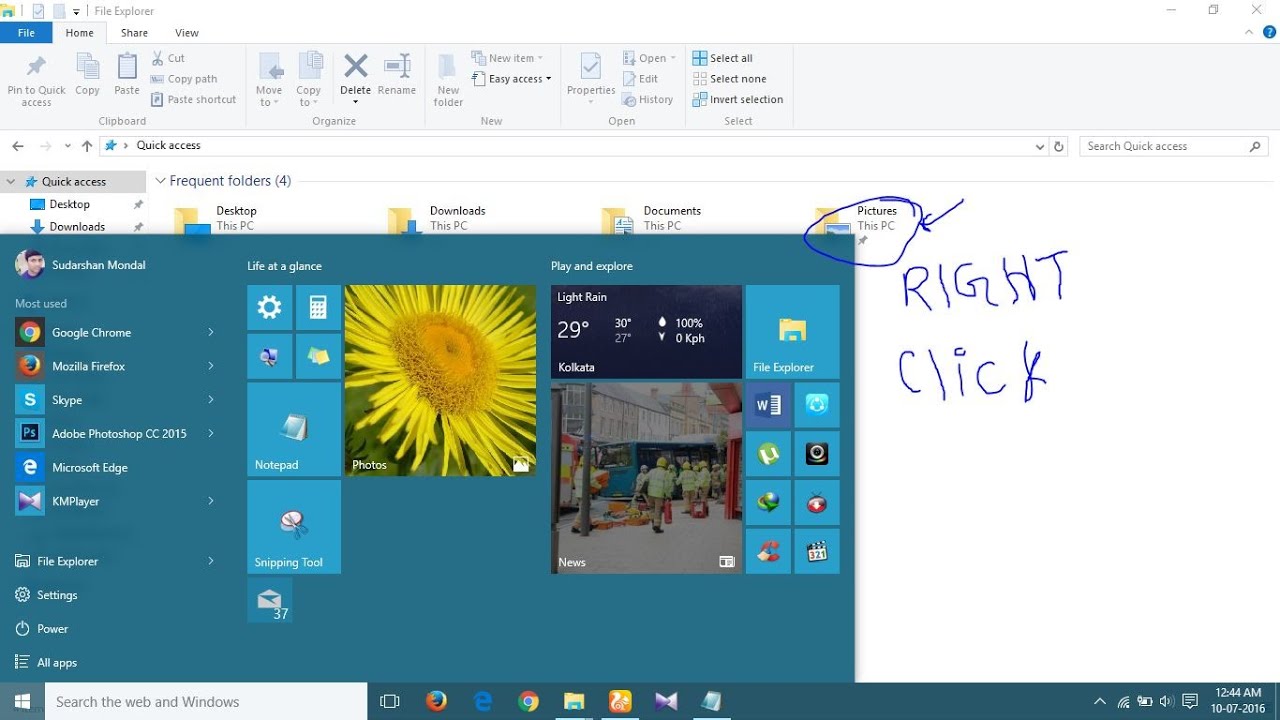Click Cut in Clipboard group
The width and height of the screenshot is (1280, 720).
(168, 58)
